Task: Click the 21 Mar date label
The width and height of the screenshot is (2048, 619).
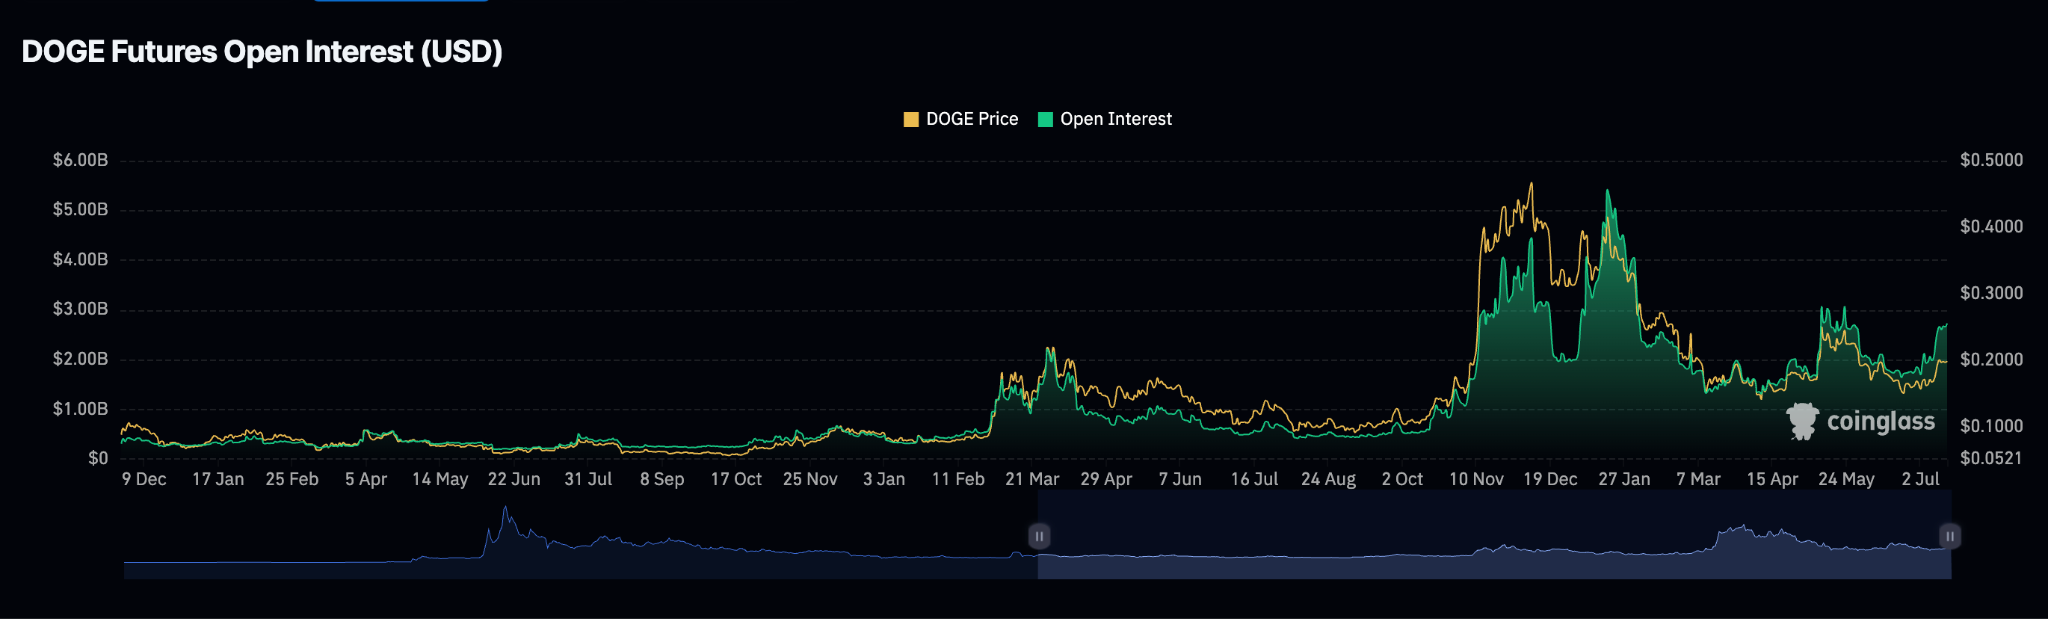Action: 1032,479
